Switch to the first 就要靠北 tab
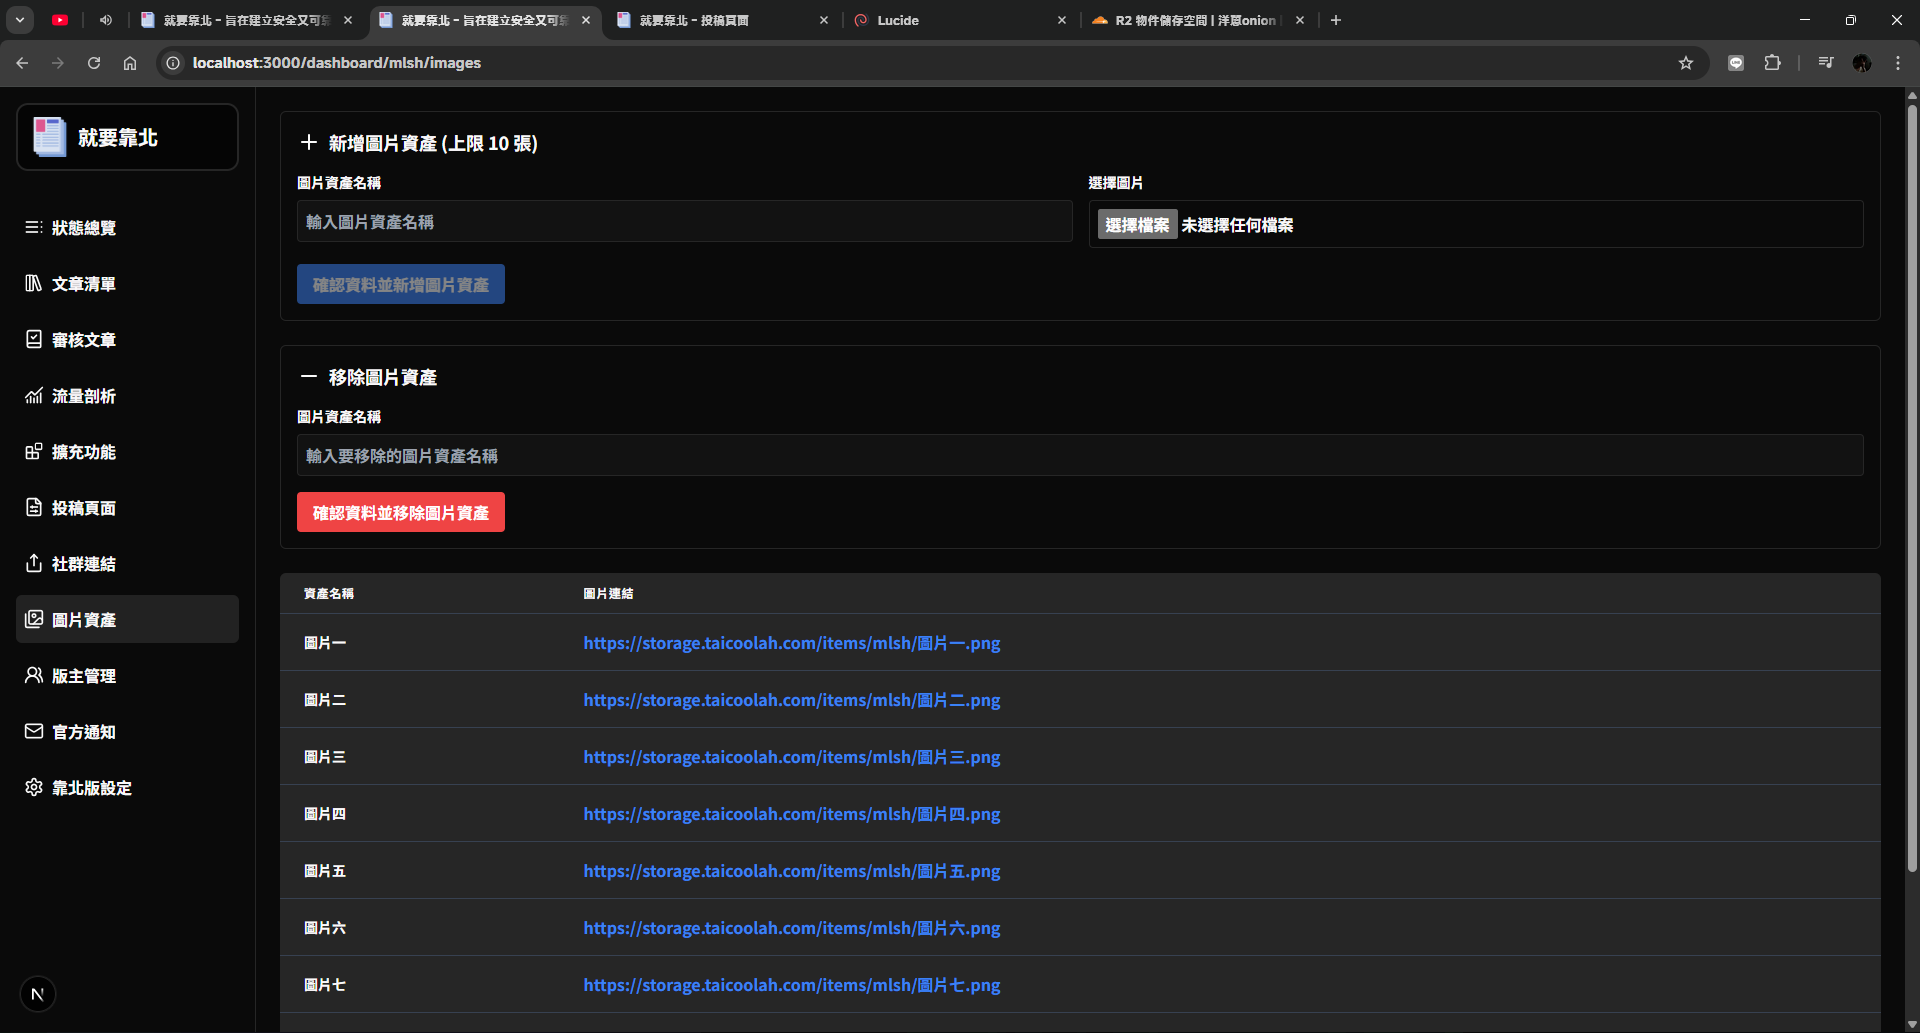The height and width of the screenshot is (1033, 1920). point(246,20)
